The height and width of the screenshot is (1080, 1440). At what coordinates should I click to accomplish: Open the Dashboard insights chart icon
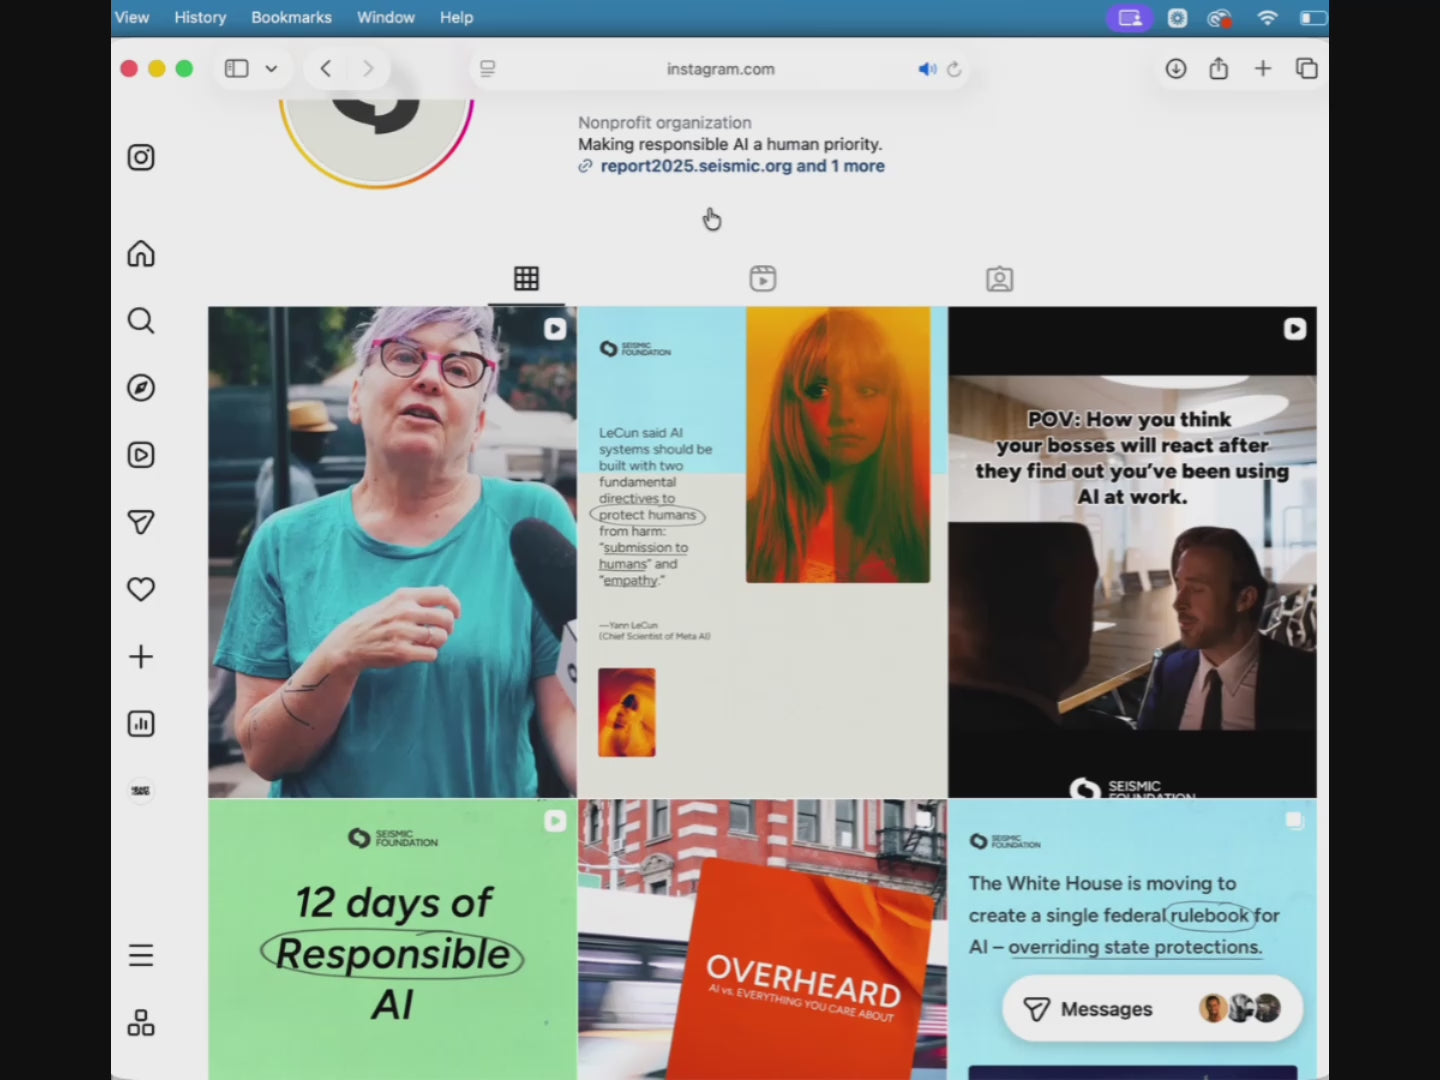(141, 724)
